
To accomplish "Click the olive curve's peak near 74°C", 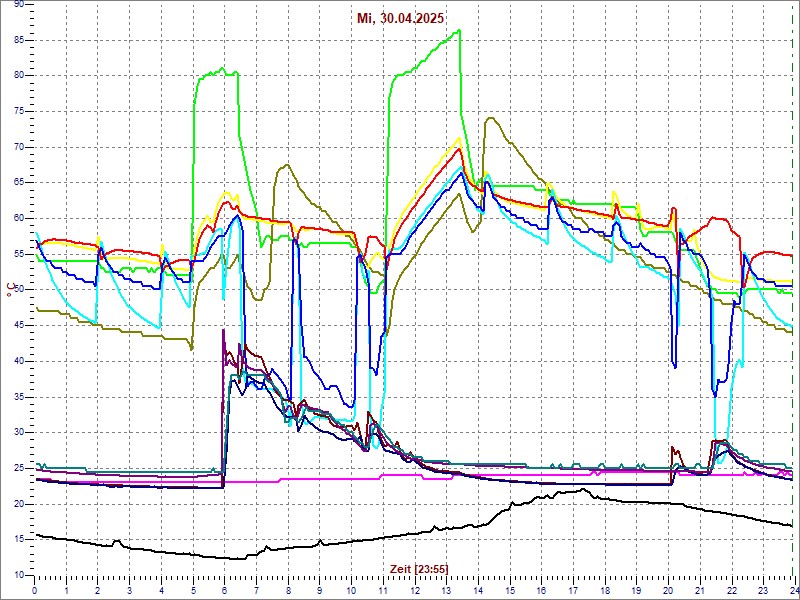I will (490, 118).
